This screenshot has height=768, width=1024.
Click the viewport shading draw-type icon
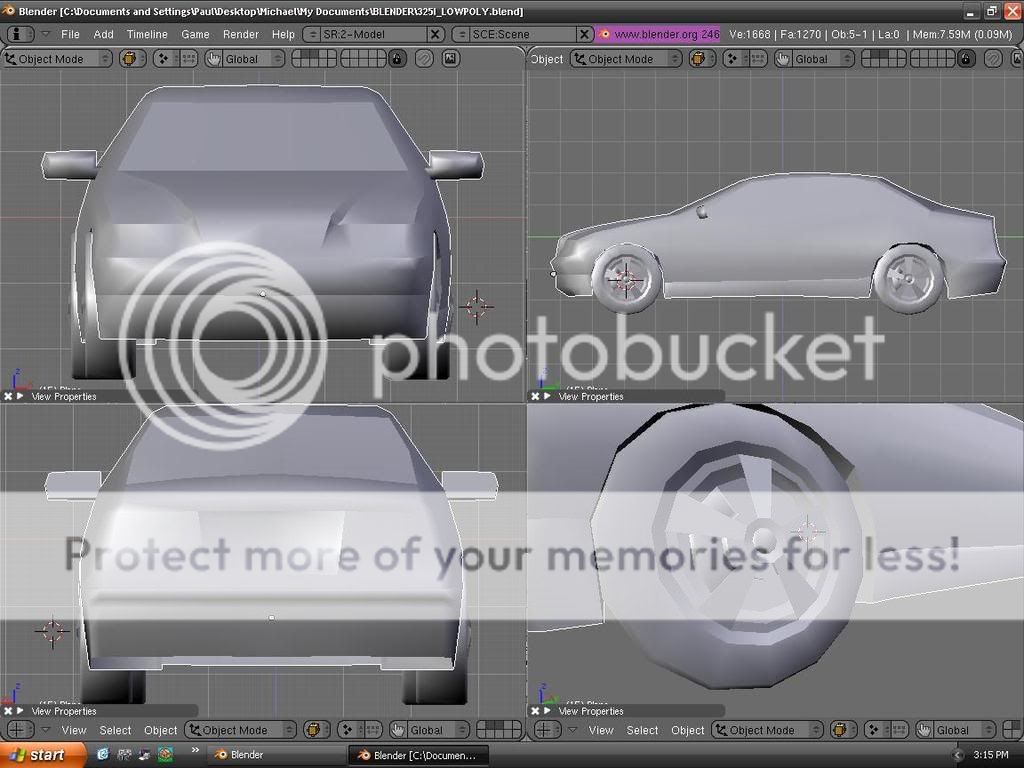(x=130, y=59)
